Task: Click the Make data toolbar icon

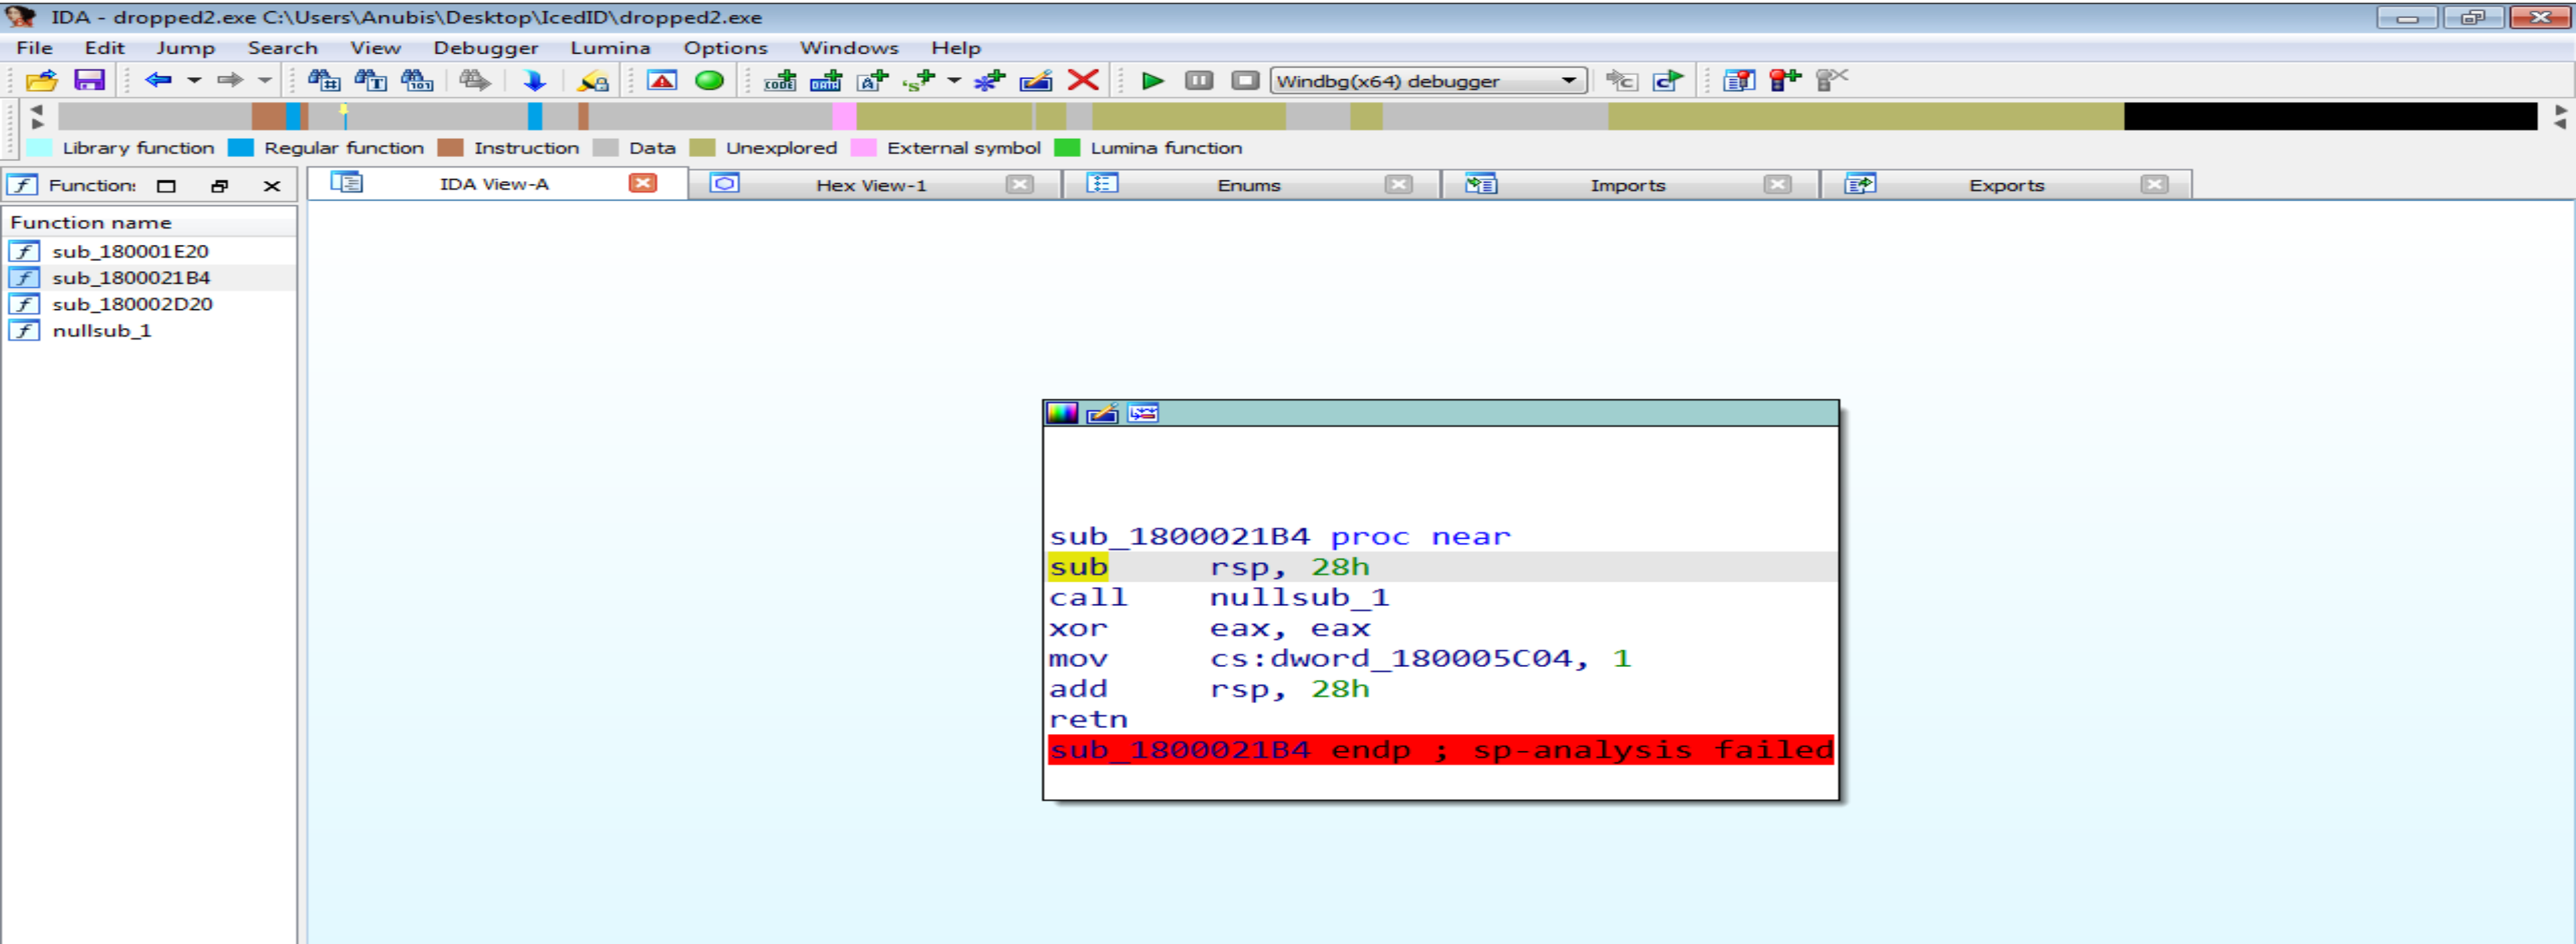Action: [825, 80]
